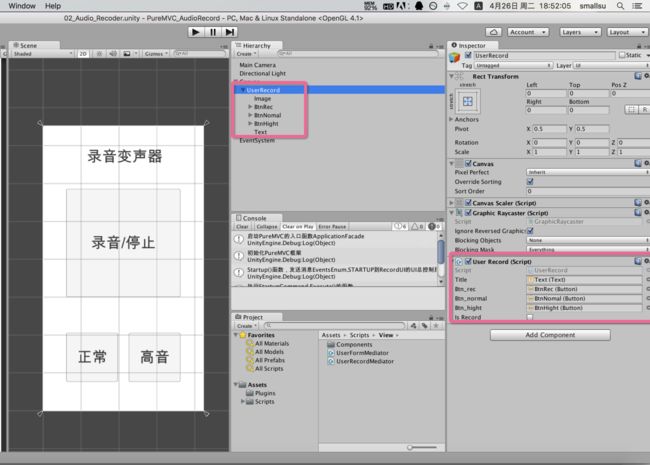Image resolution: width=650 pixels, height=465 pixels.
Task: Open Canvas Scaler help book icon
Action: coord(638,203)
